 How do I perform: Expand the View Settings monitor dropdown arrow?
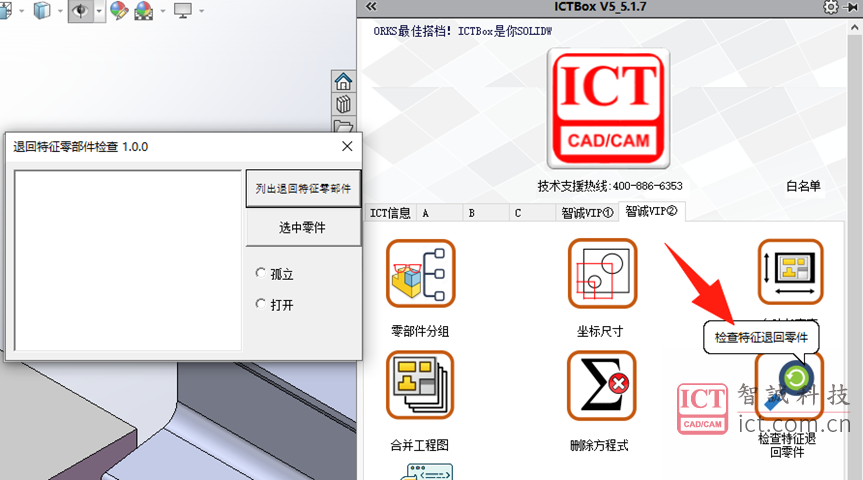pyautogui.click(x=201, y=12)
